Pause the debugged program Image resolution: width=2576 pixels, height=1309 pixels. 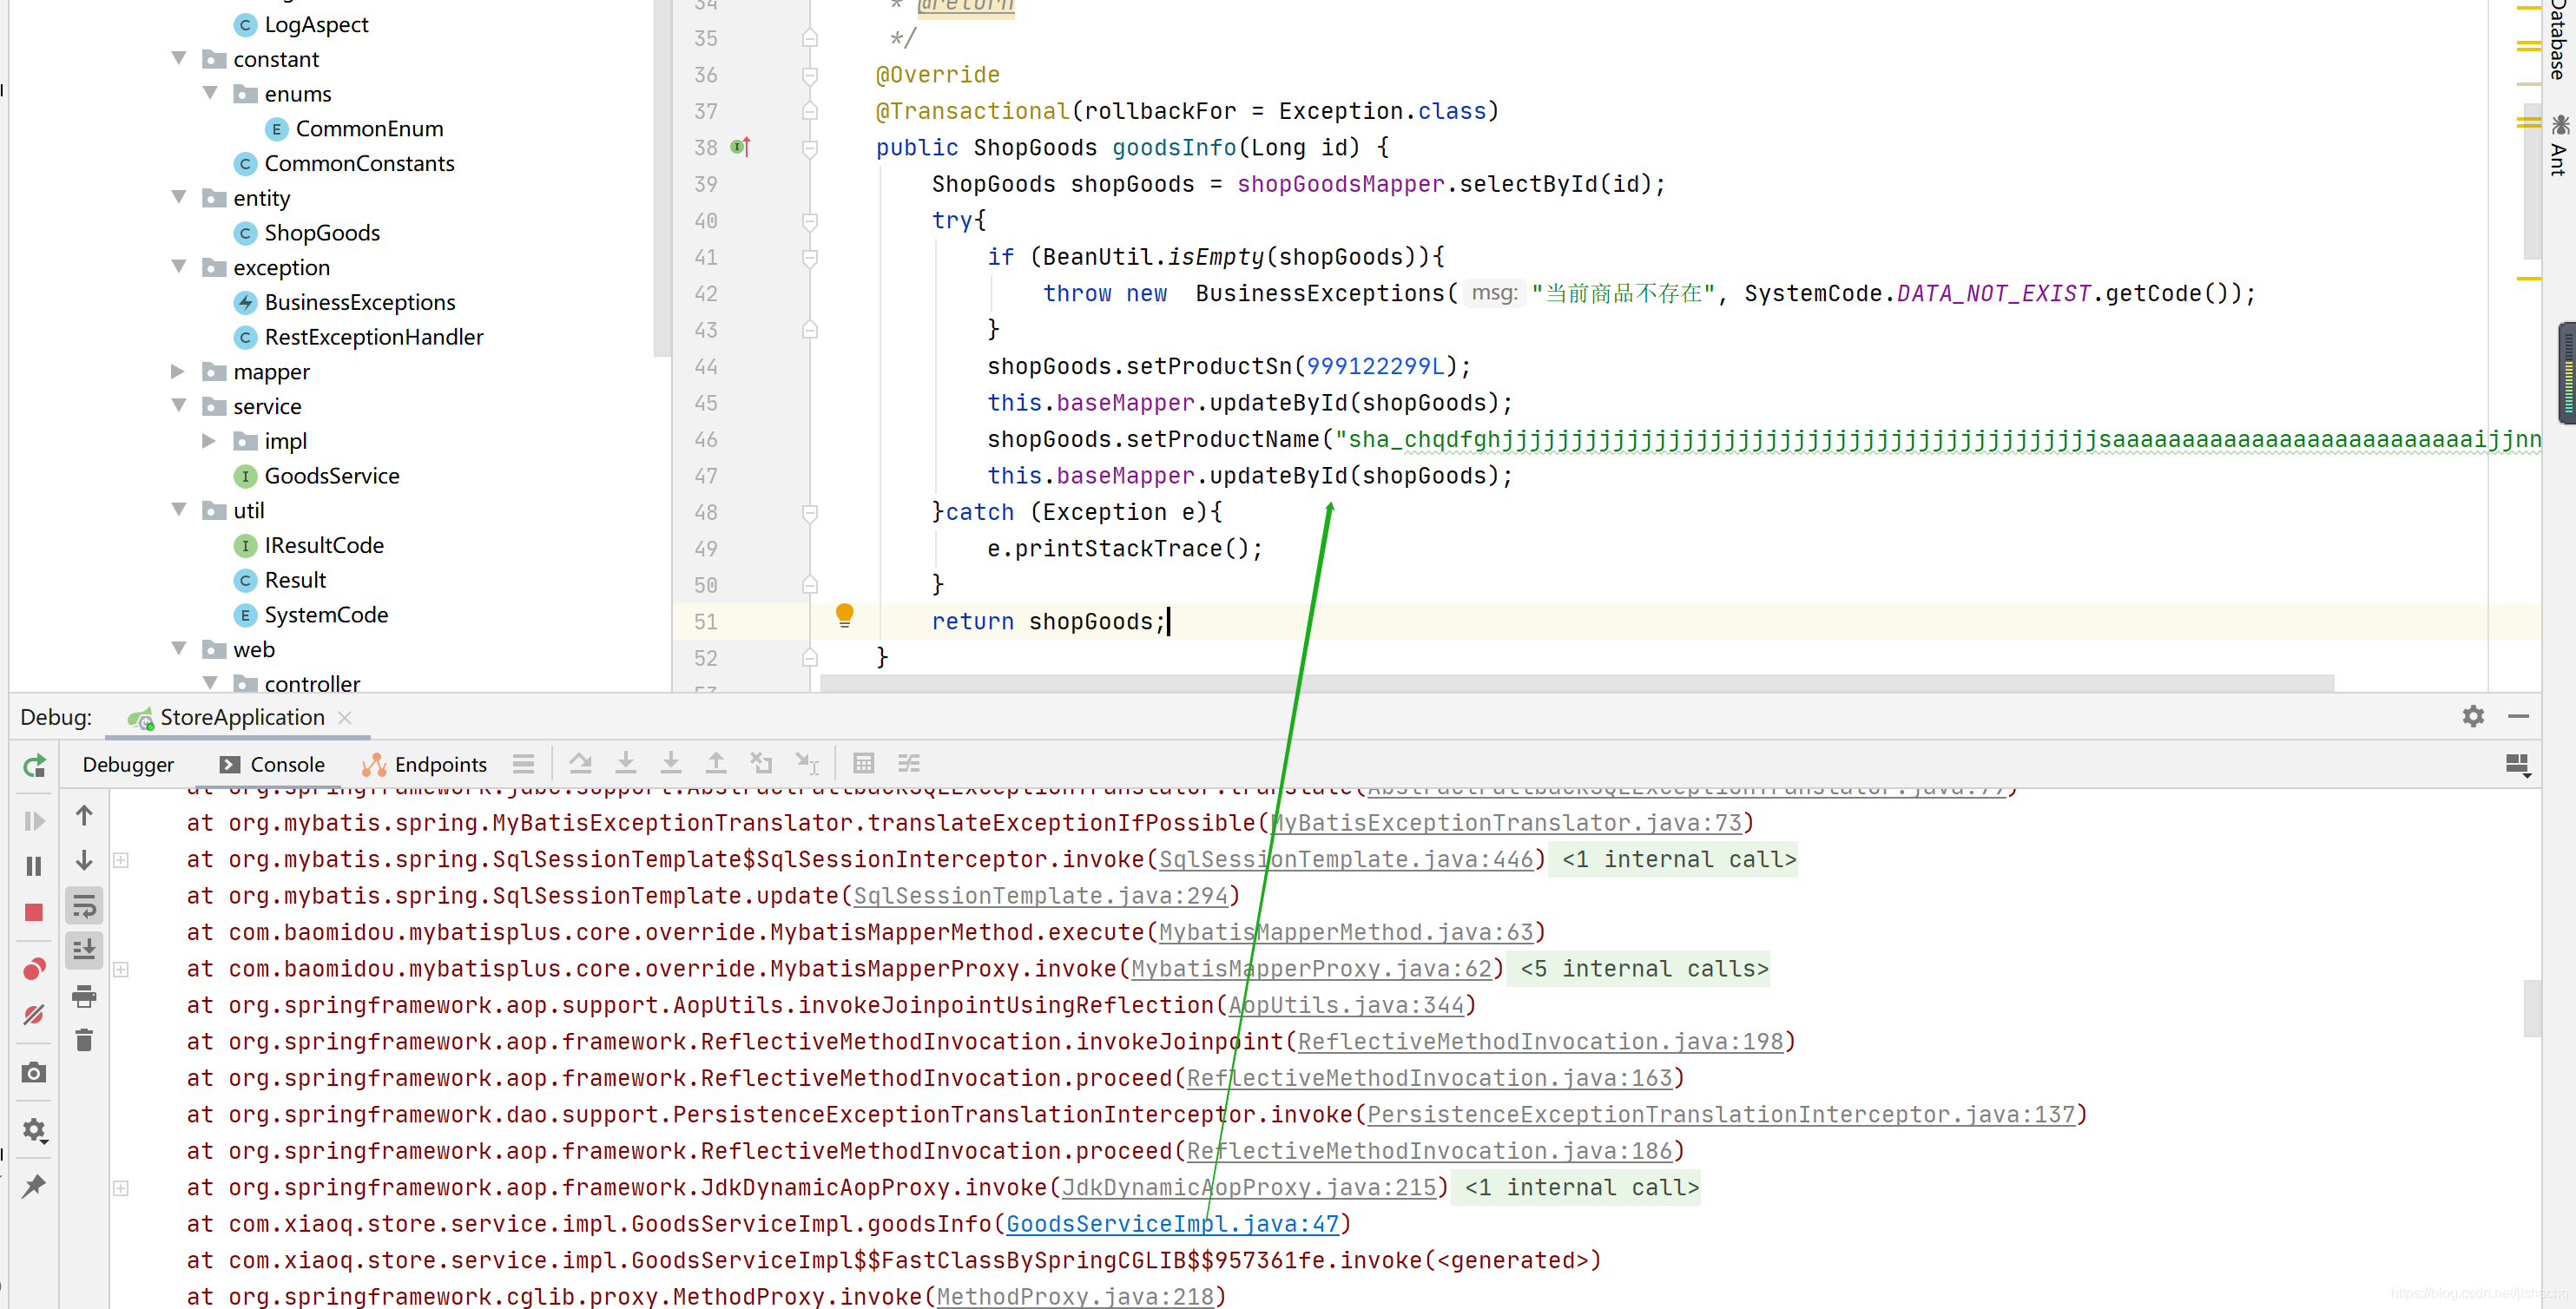34,865
